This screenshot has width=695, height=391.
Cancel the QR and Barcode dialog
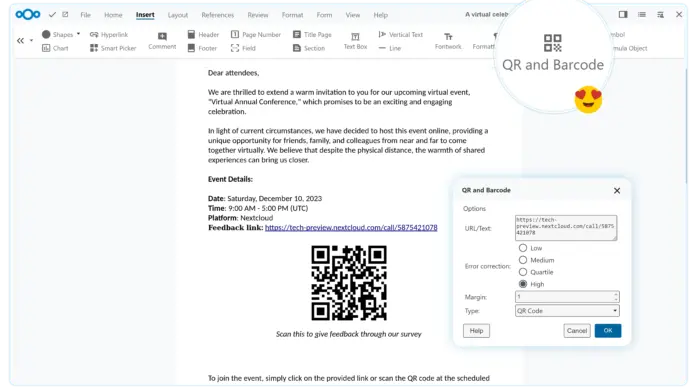click(x=577, y=331)
